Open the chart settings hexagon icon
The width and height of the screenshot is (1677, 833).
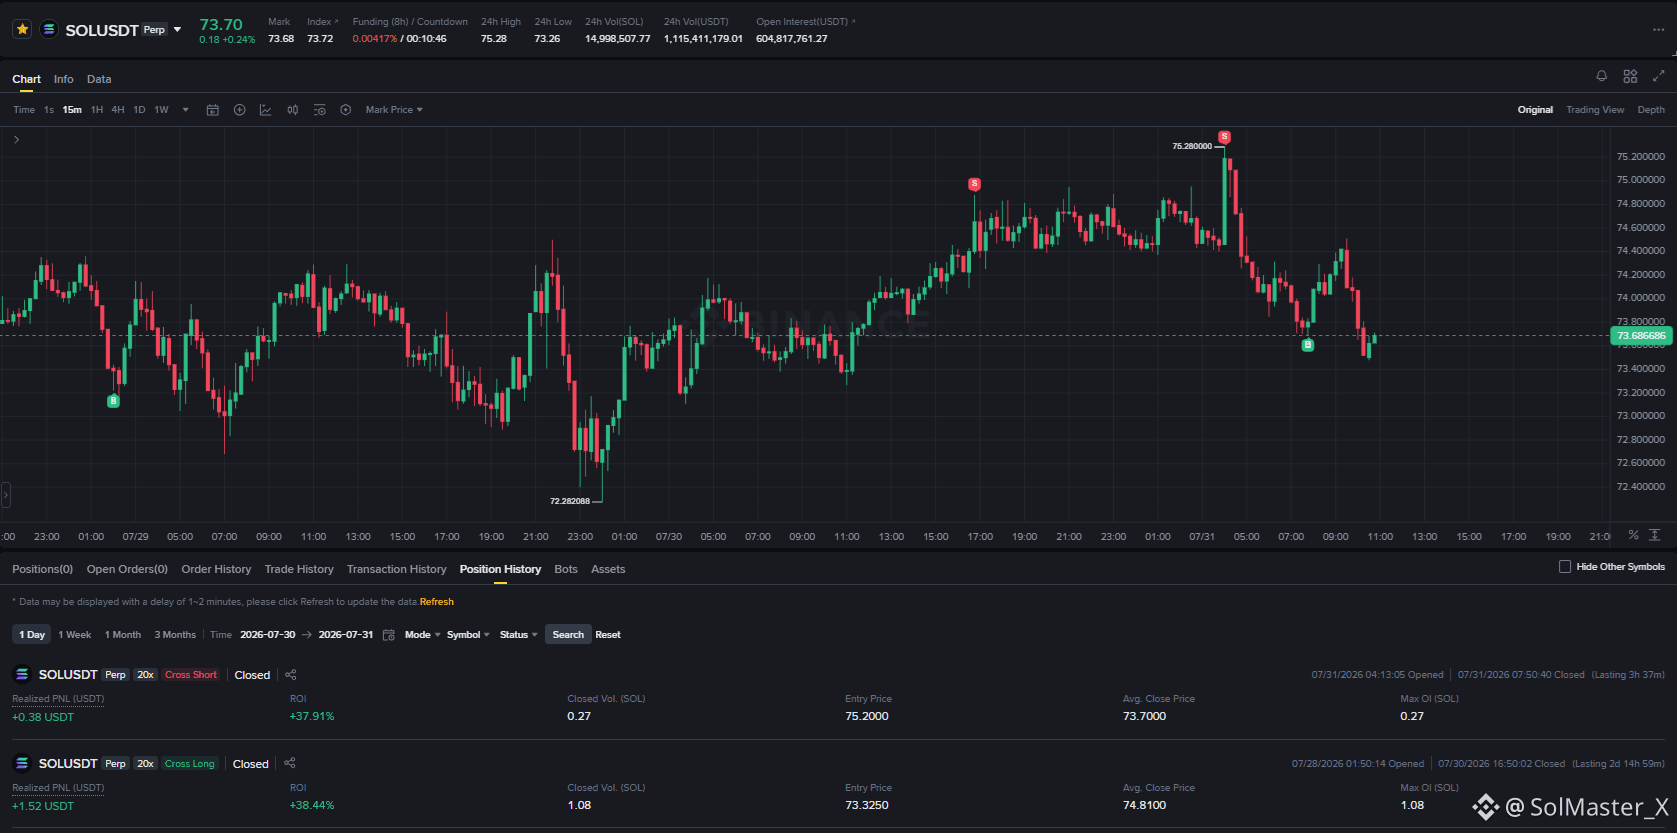(x=345, y=110)
